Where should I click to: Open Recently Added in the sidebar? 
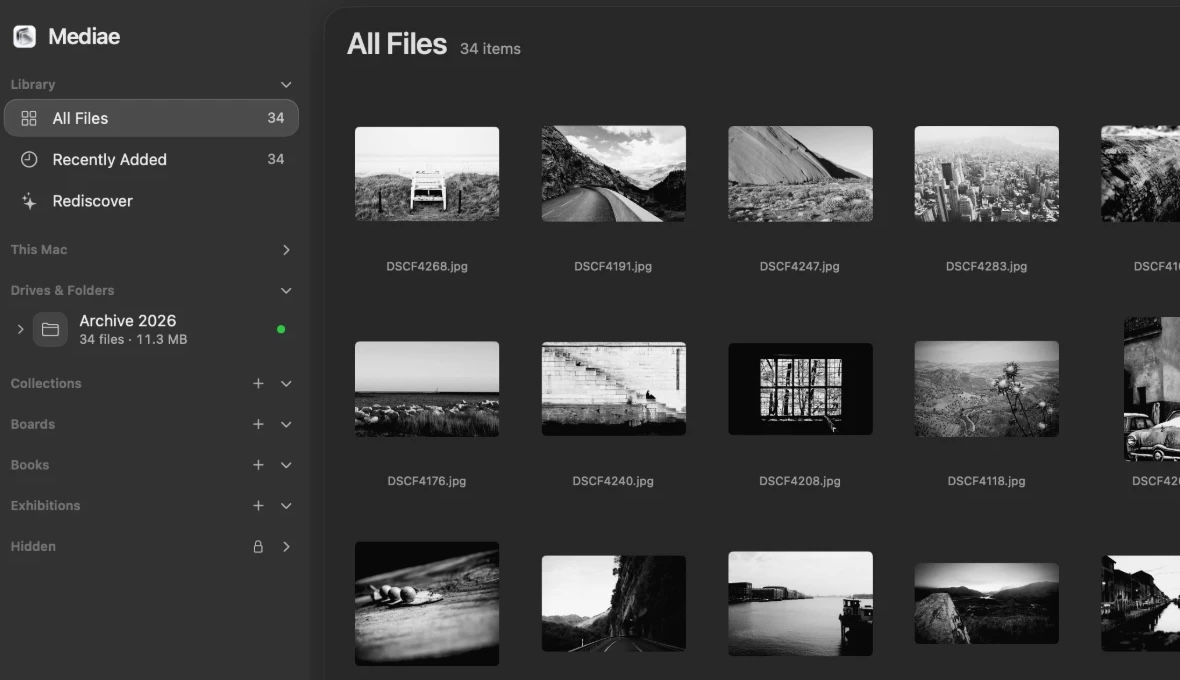pyautogui.click(x=151, y=159)
